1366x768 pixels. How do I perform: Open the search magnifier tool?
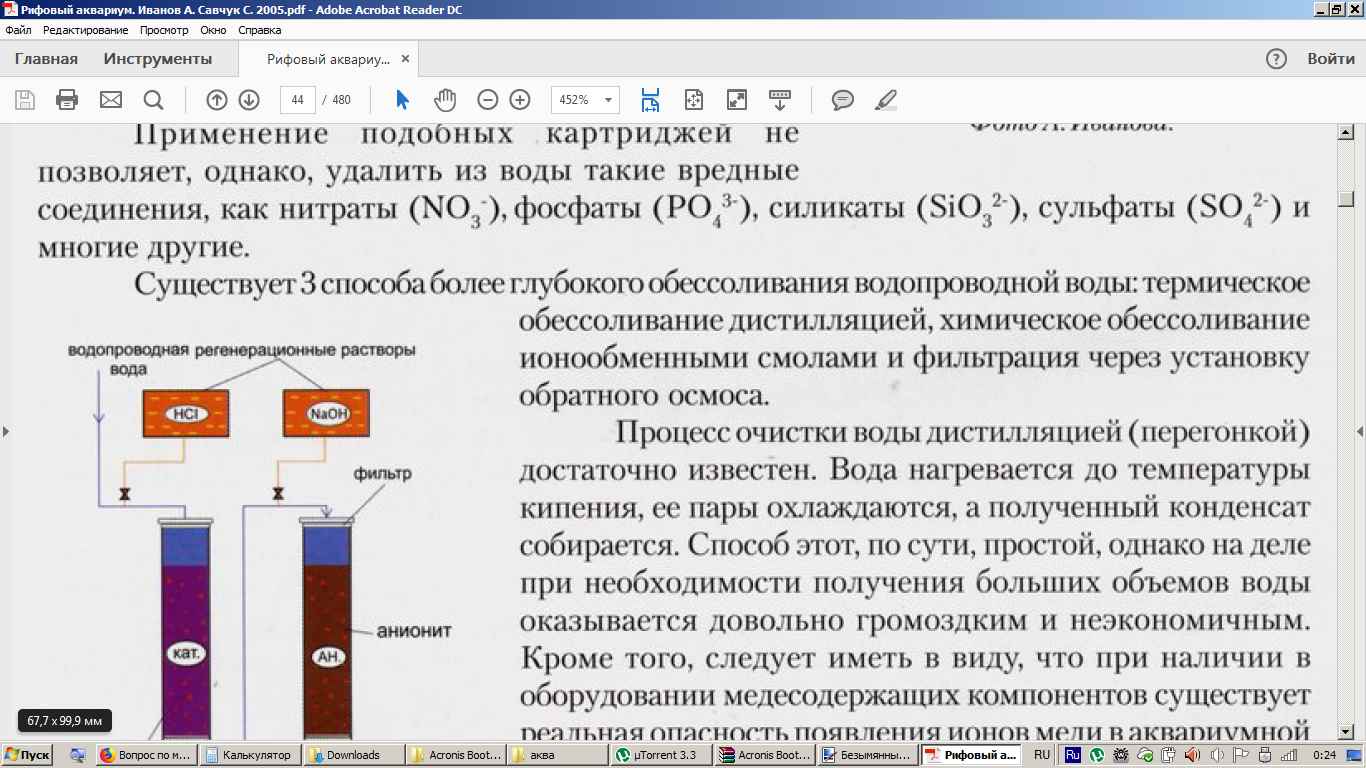pyautogui.click(x=153, y=100)
